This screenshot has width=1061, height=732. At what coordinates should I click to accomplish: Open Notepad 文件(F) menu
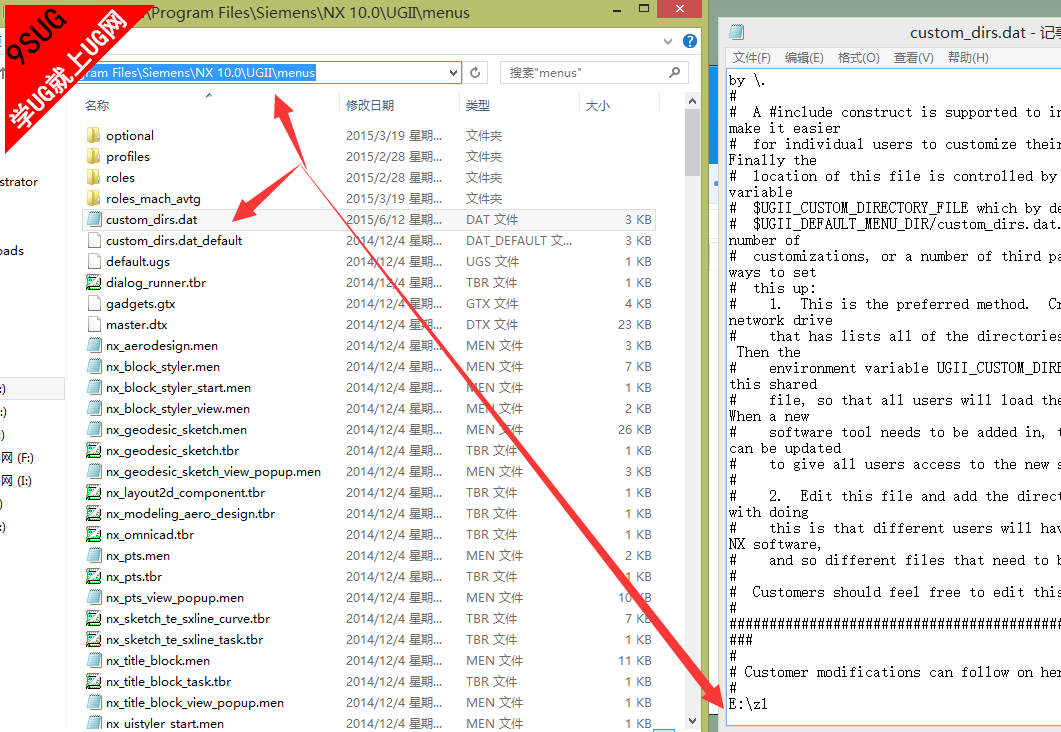click(x=752, y=58)
